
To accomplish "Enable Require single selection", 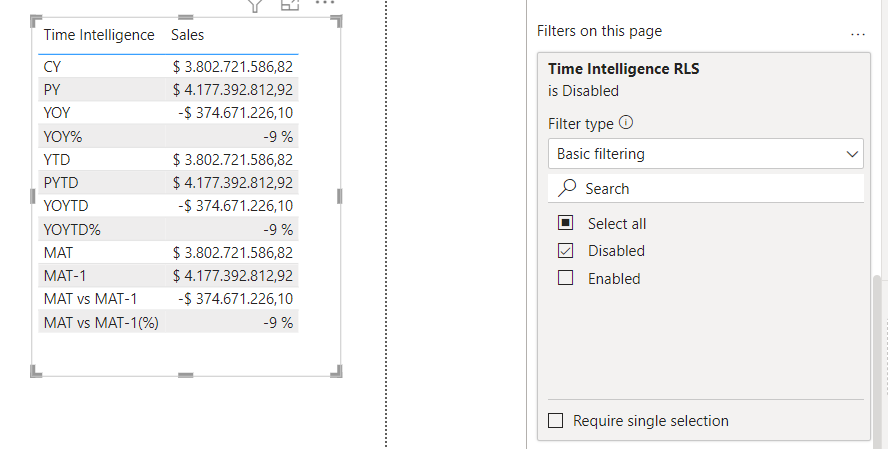I will [556, 421].
